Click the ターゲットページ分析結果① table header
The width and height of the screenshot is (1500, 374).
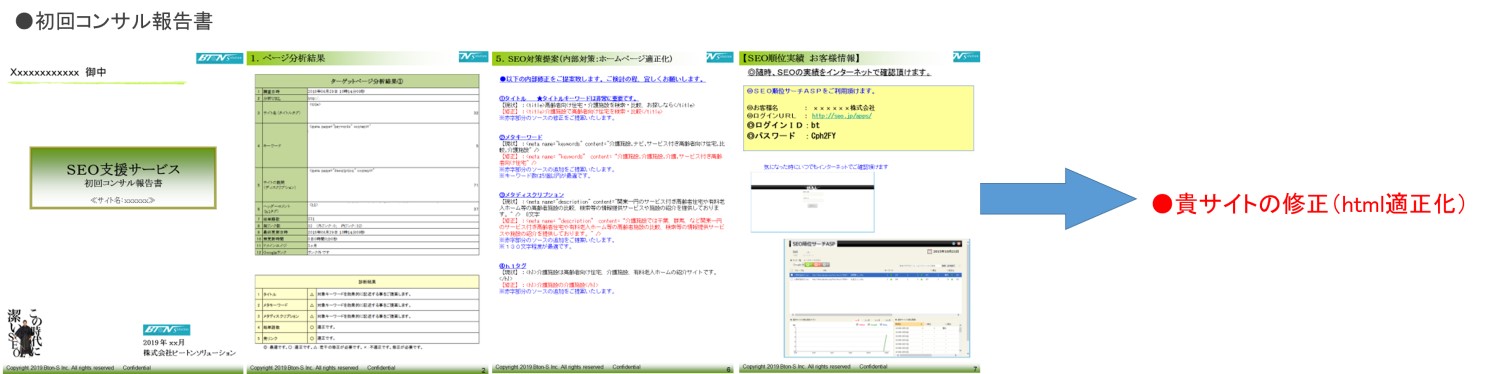(x=367, y=80)
